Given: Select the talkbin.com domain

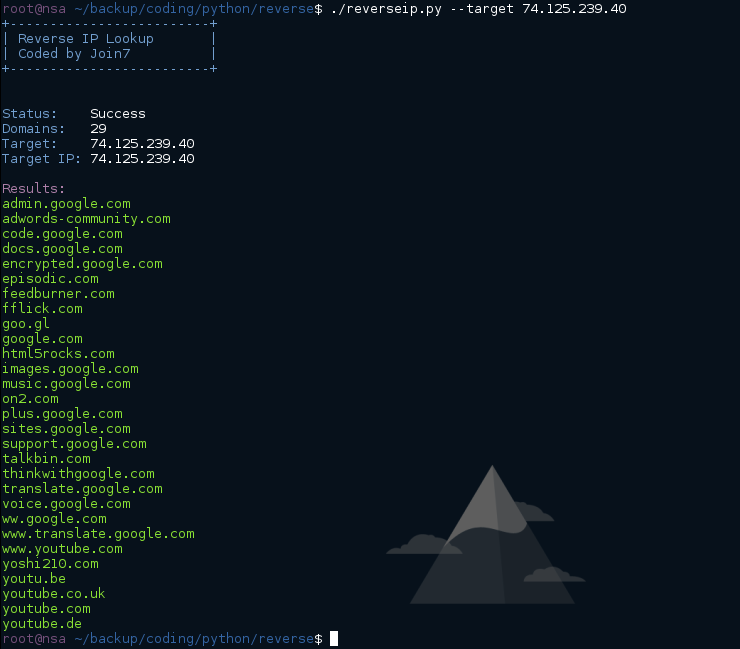Looking at the screenshot, I should [46, 459].
